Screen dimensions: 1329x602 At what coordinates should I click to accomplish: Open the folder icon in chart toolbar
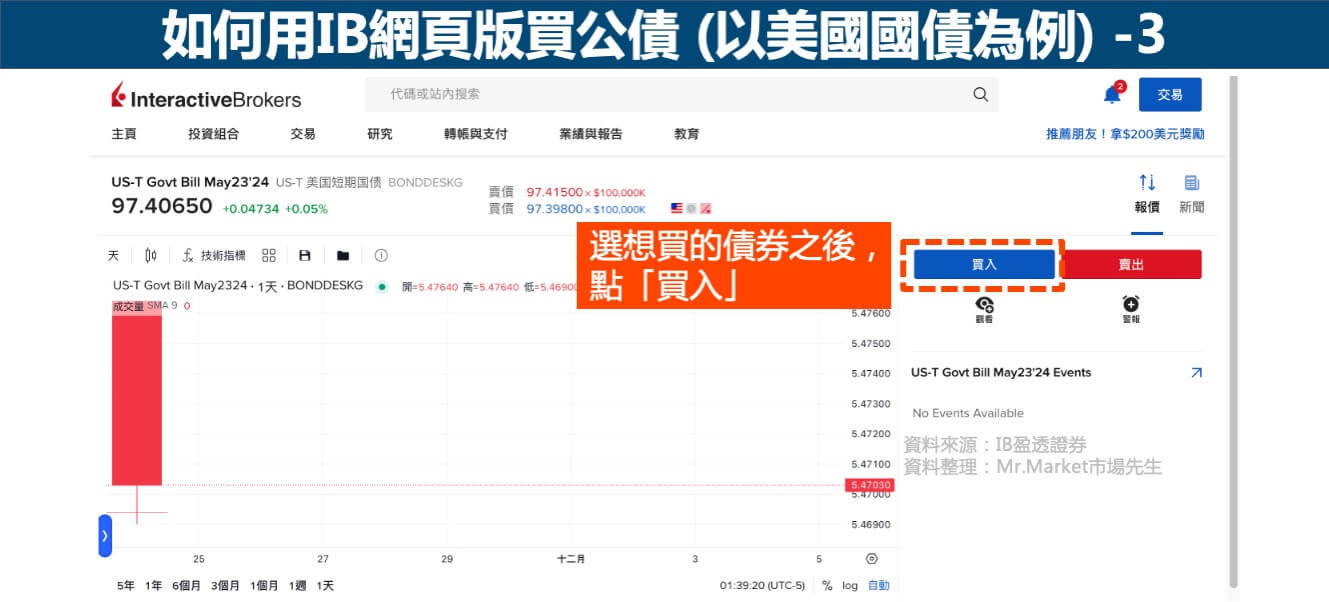tap(343, 255)
